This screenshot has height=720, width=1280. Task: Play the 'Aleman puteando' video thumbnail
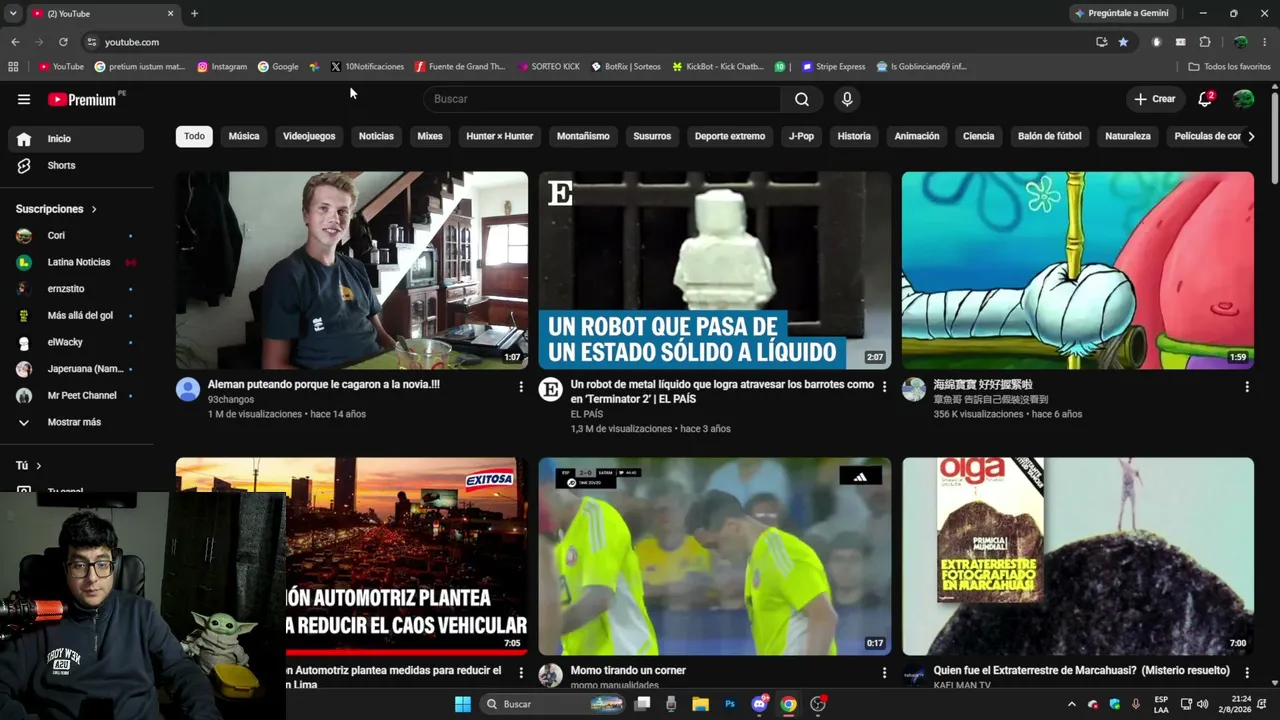point(352,271)
